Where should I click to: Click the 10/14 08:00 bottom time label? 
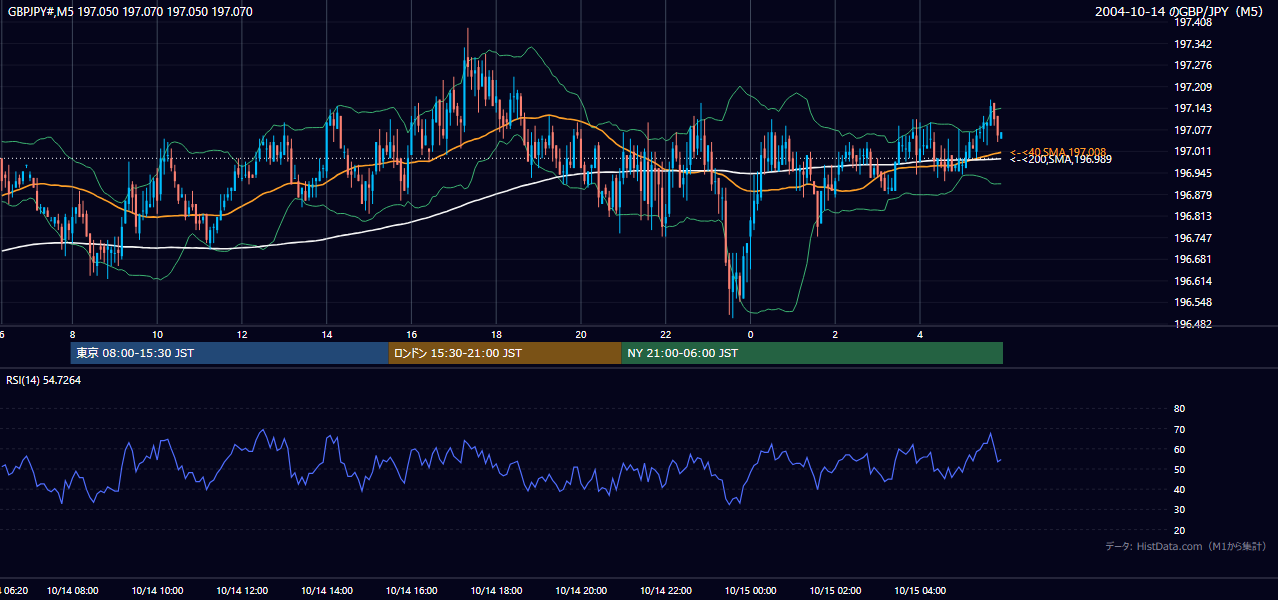72,590
